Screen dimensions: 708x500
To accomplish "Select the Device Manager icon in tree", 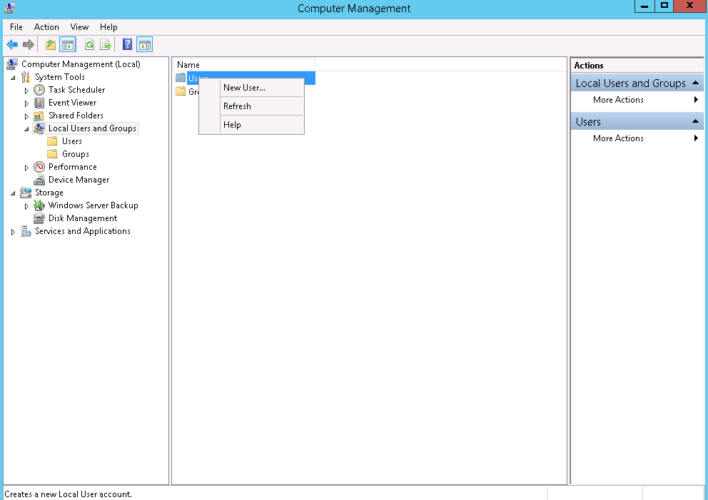I will tap(40, 180).
